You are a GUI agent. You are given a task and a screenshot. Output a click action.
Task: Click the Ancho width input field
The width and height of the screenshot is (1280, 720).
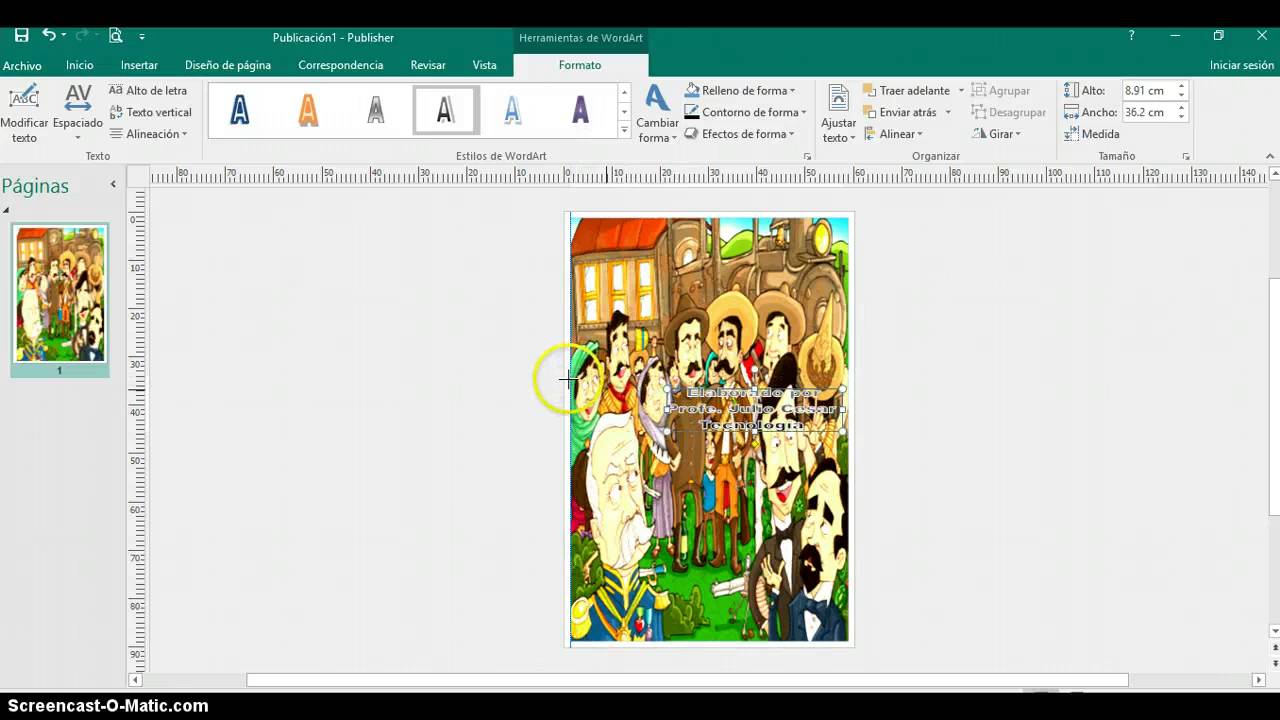(x=1148, y=112)
